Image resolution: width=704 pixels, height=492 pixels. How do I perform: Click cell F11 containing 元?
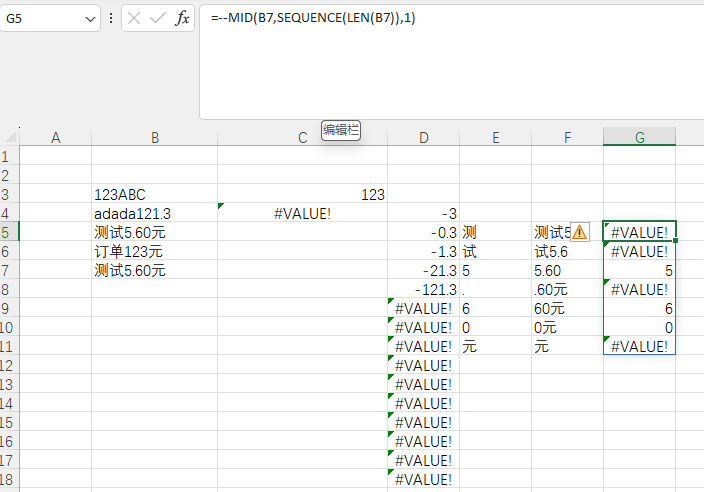click(x=567, y=346)
